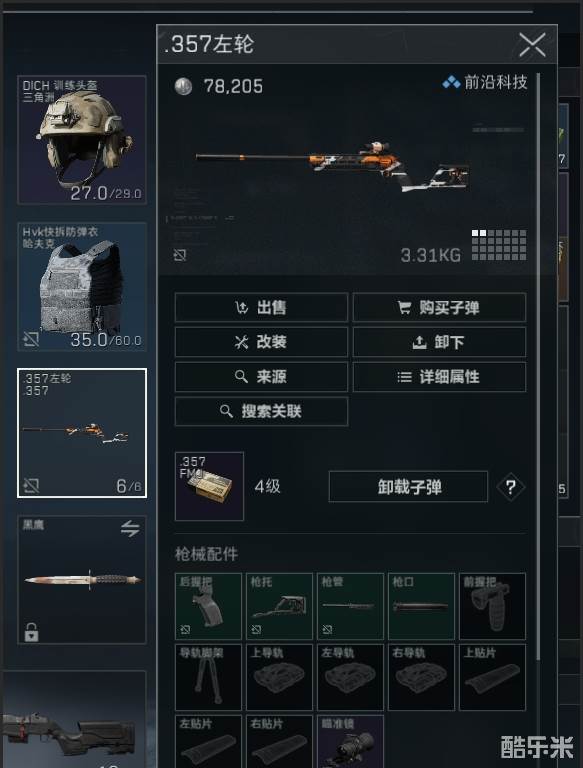Image resolution: width=583 pixels, height=768 pixels.
Task: Select the 枪口 muzzle attachment slot
Action: click(x=421, y=606)
